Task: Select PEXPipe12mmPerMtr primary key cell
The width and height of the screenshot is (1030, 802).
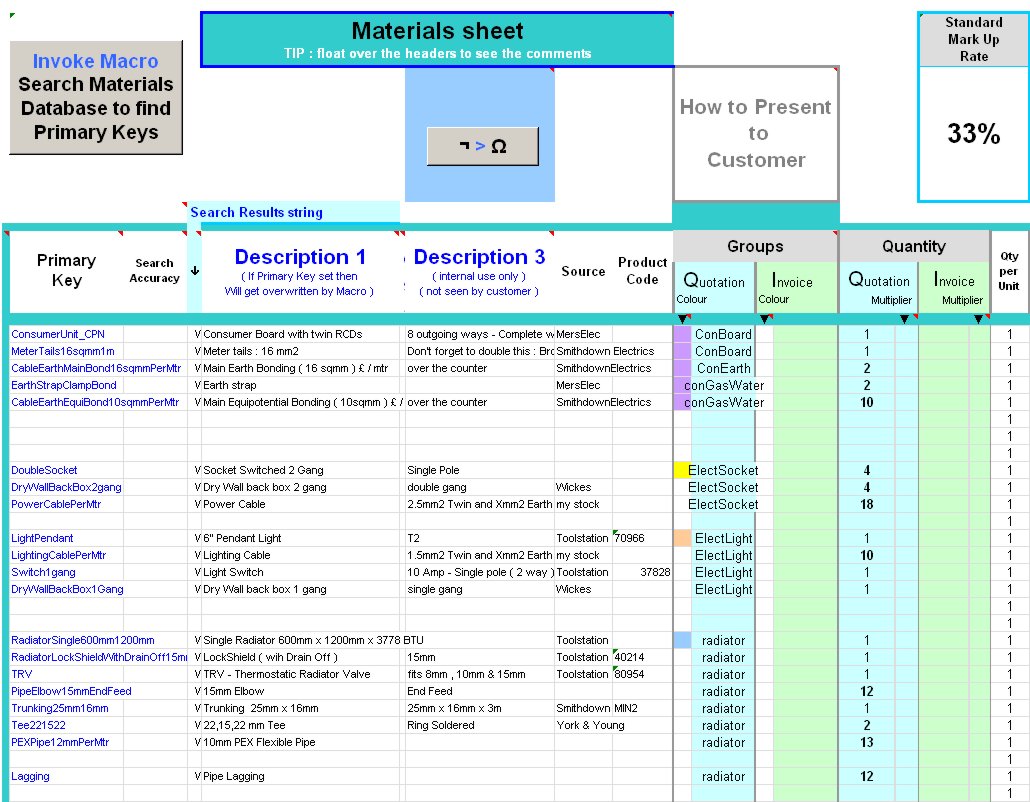Action: (66, 742)
